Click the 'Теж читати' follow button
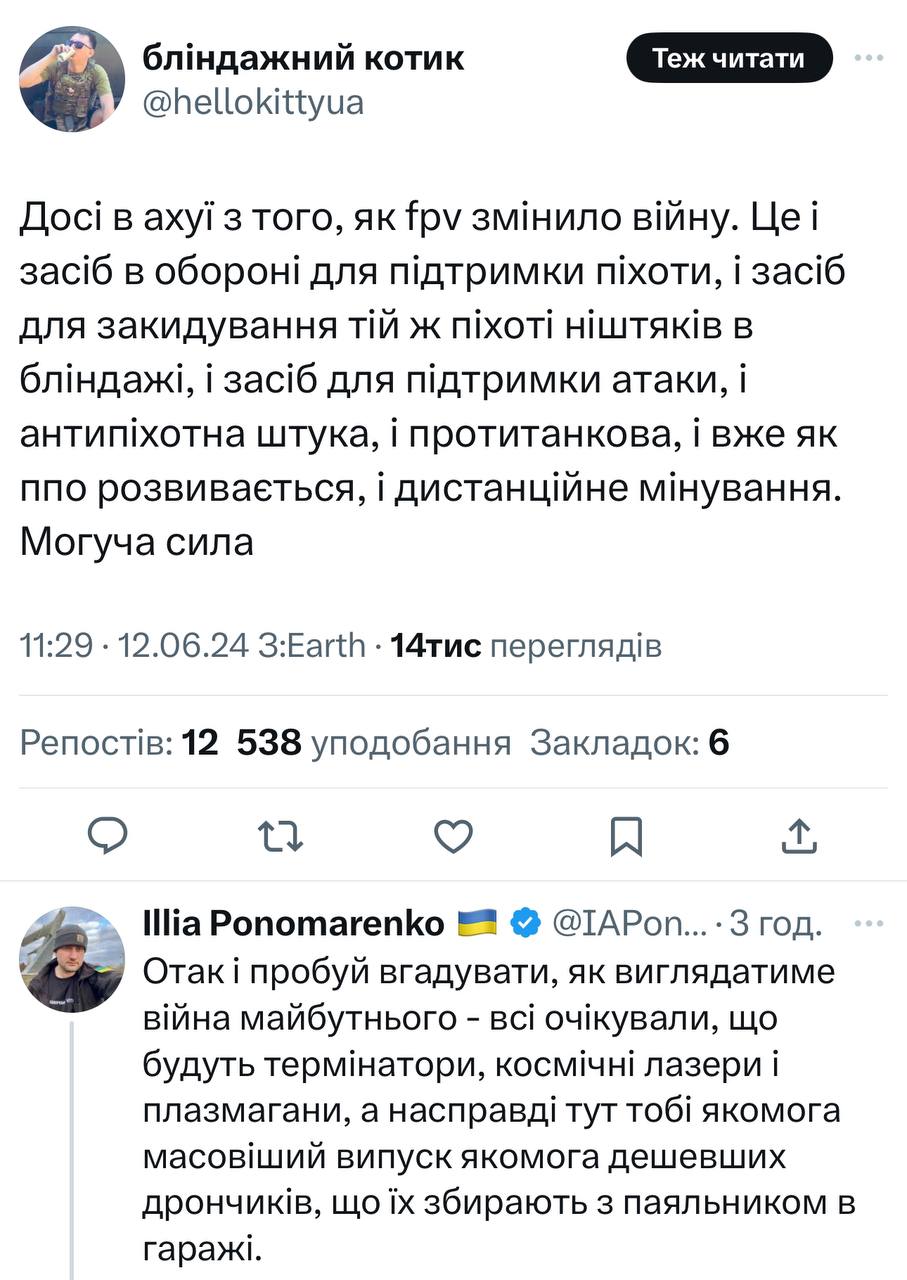Screen dimensions: 907x1280 pyautogui.click(x=729, y=58)
